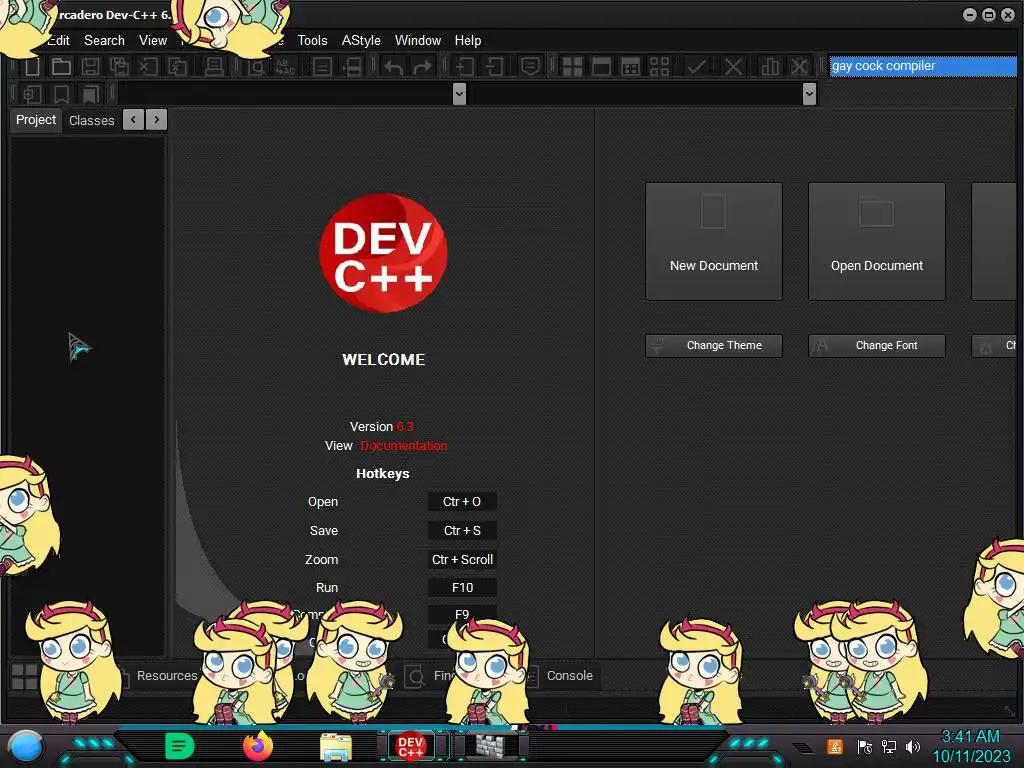Open the Tools menu
Screen dimensions: 1024x768
(x=312, y=40)
